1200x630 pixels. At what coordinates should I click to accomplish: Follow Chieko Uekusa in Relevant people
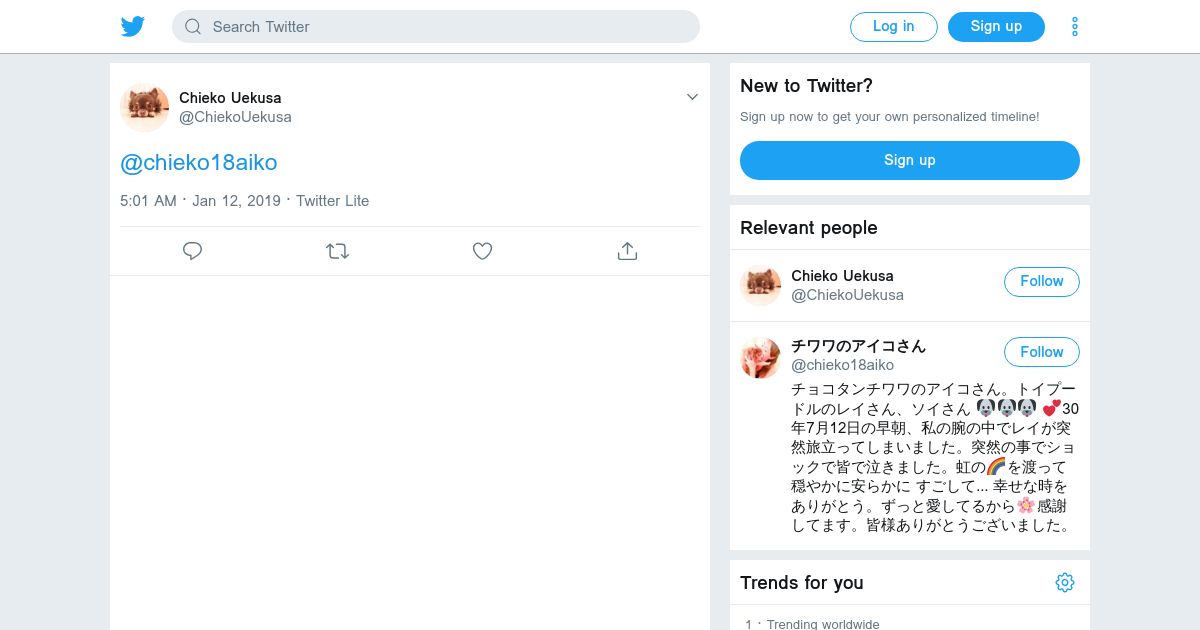pyautogui.click(x=1041, y=282)
